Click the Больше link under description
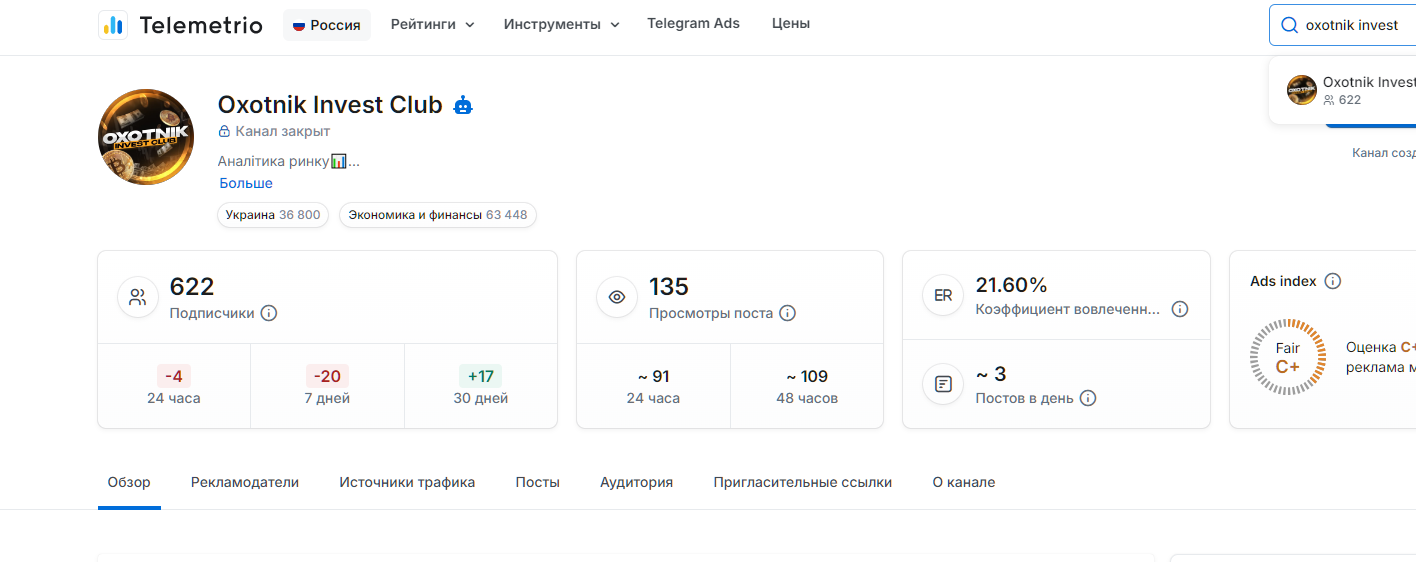 click(x=246, y=183)
